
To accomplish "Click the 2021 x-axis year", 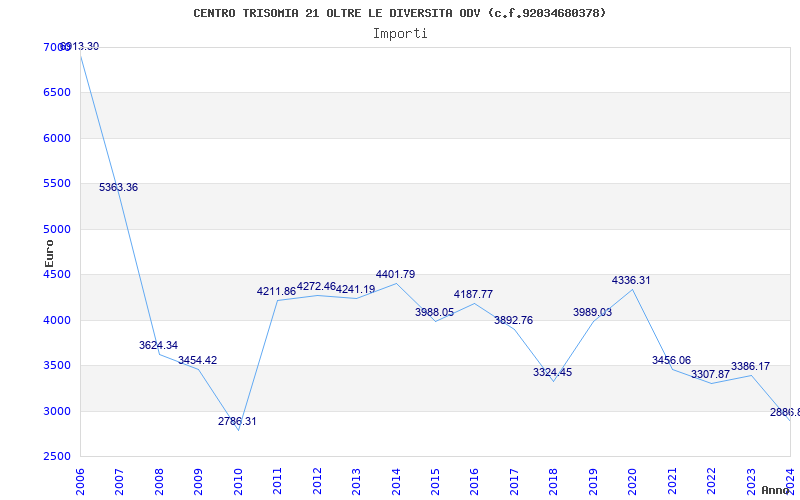I will click(x=672, y=482).
